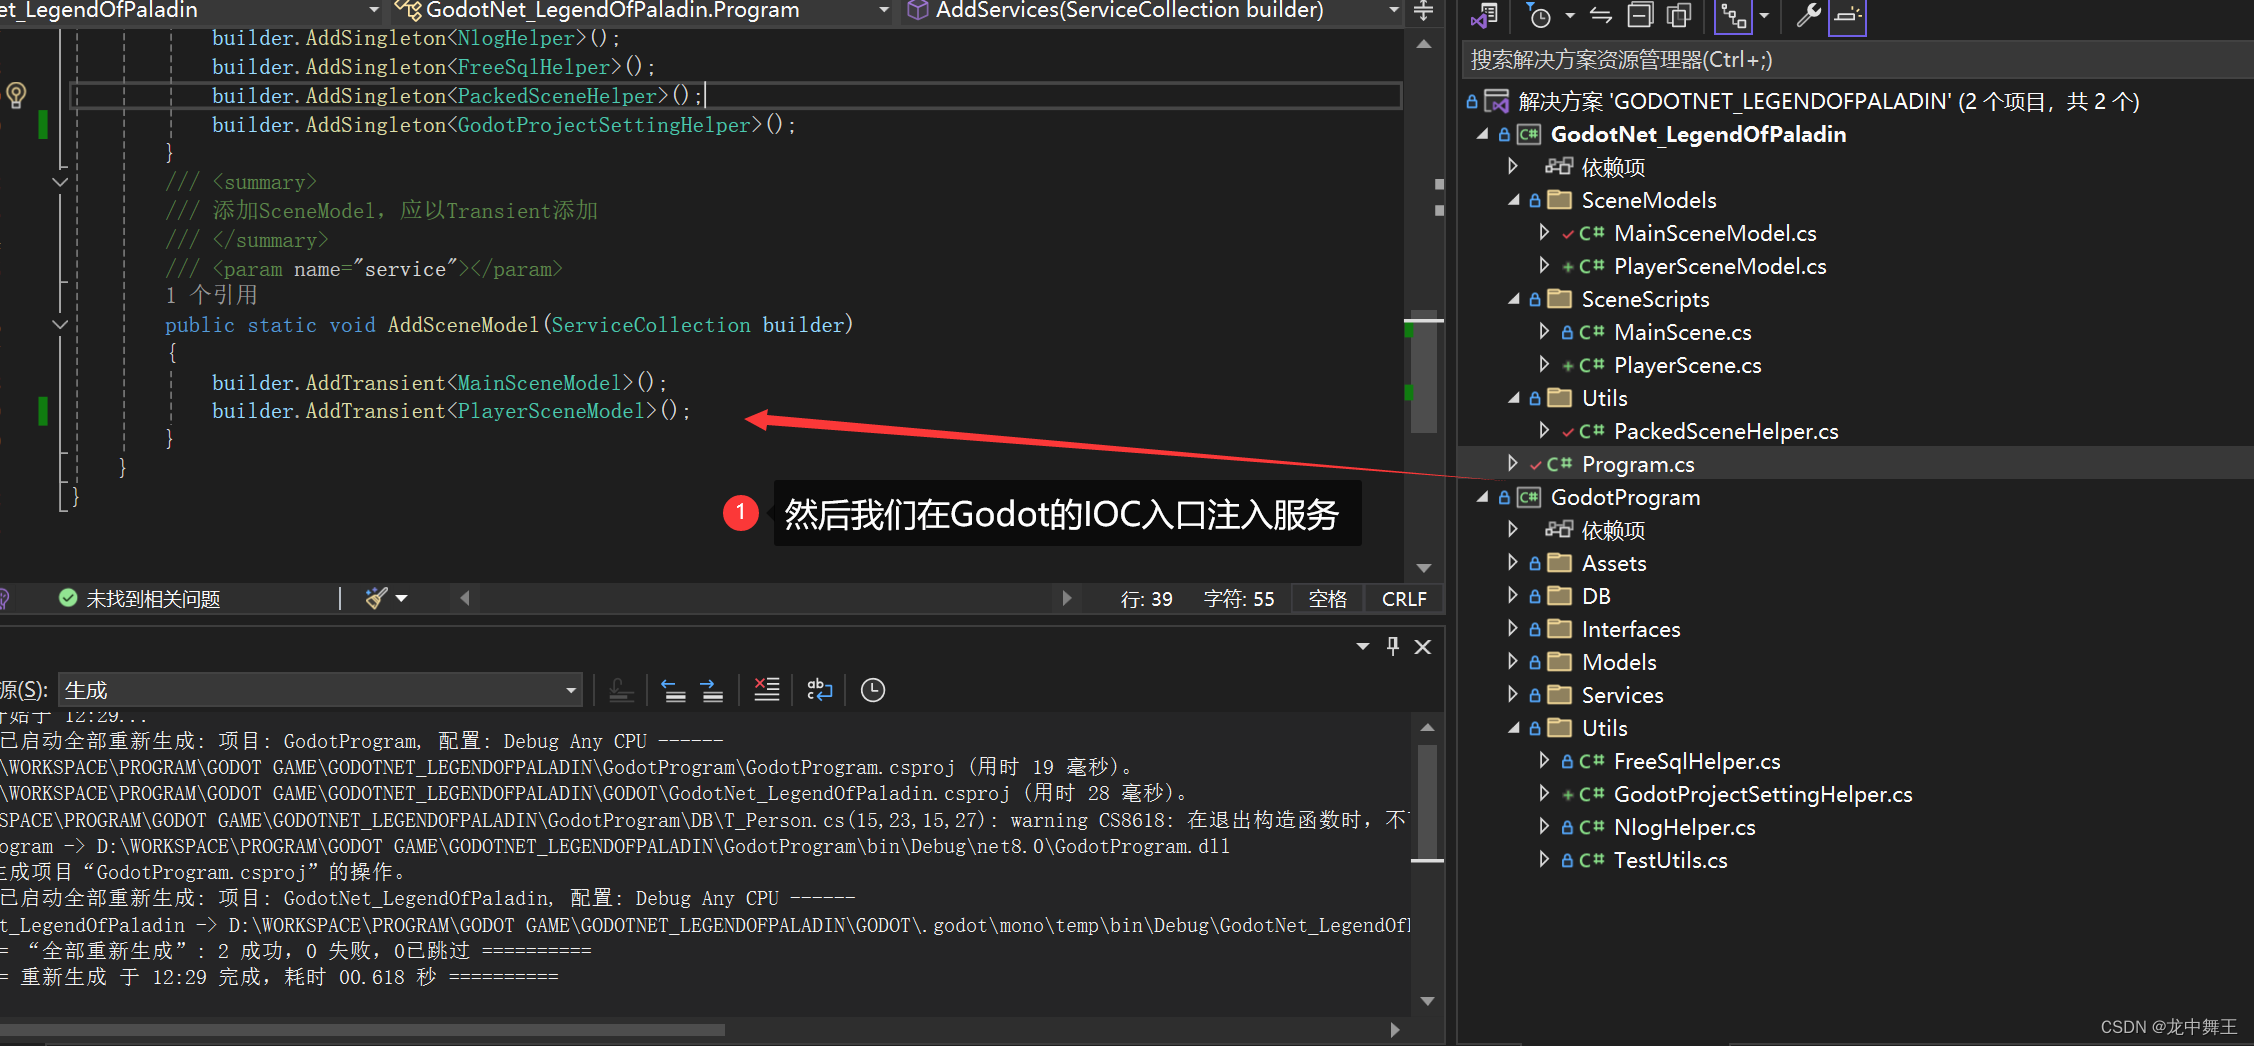Viewport: 2254px width, 1046px height.
Task: Collapse the summary comment fold chevron
Action: [60, 182]
